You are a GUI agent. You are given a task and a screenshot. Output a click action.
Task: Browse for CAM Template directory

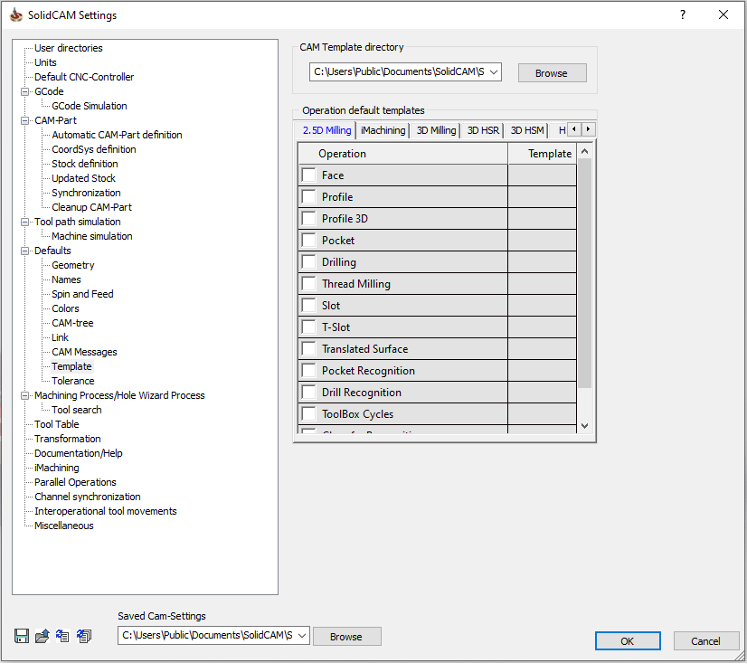552,73
